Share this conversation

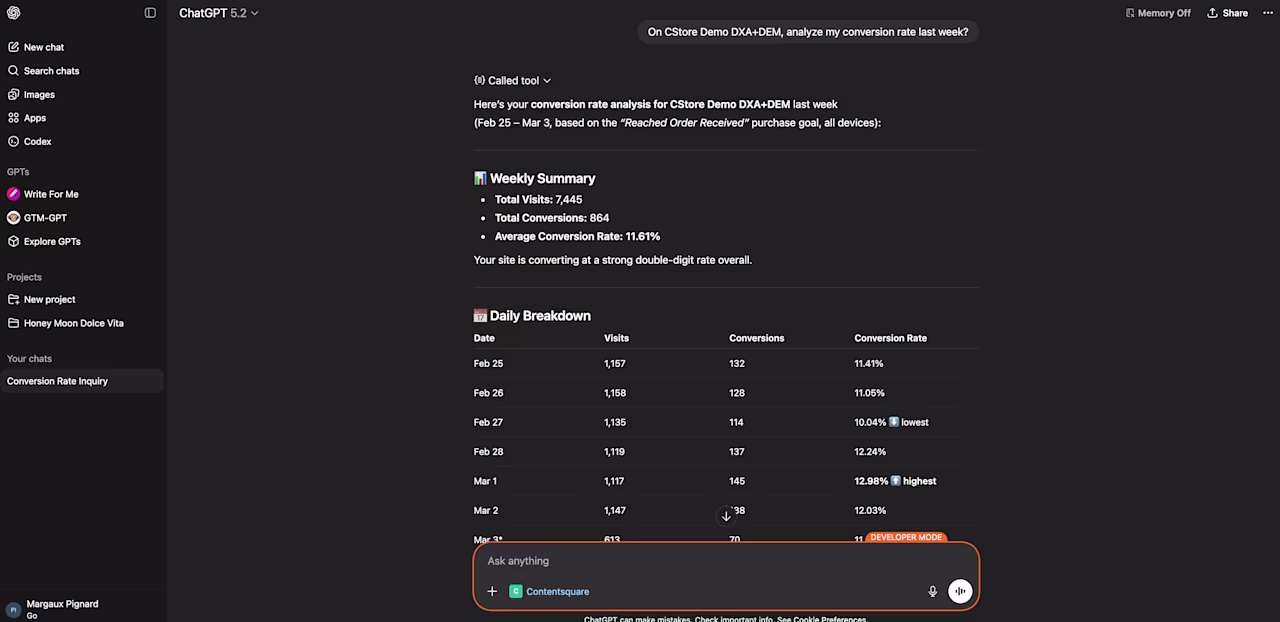1227,13
